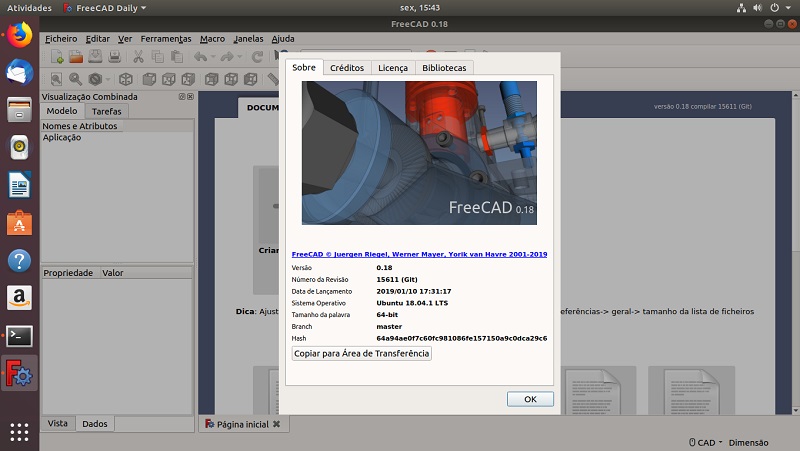The width and height of the screenshot is (800, 451).
Task: Select the Página inicial document tab
Action: (243, 424)
